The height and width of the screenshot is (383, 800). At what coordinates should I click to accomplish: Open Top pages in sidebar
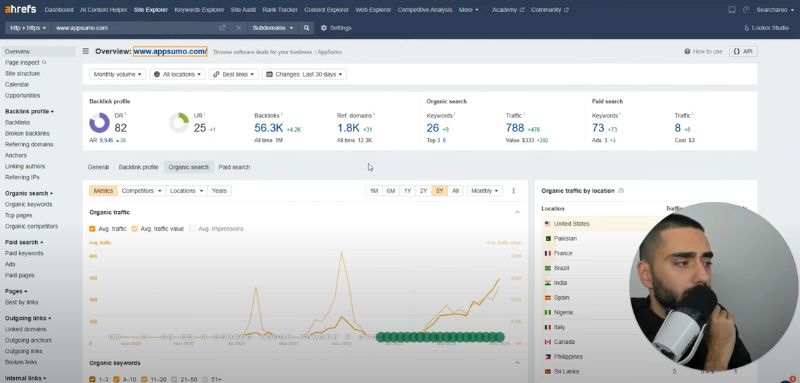point(18,215)
